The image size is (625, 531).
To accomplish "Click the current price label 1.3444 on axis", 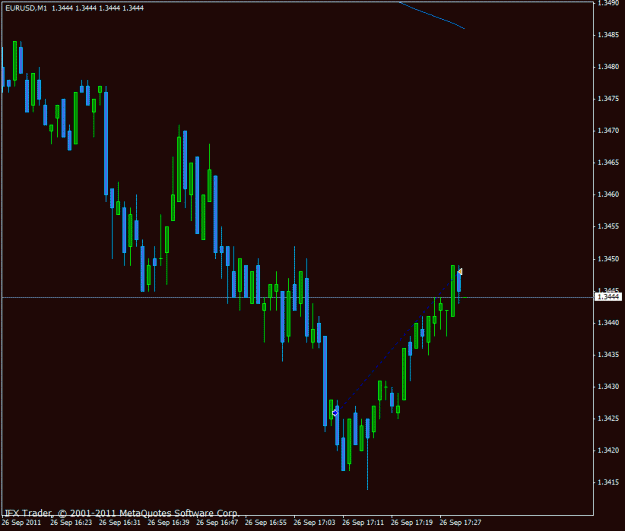I will tap(608, 297).
